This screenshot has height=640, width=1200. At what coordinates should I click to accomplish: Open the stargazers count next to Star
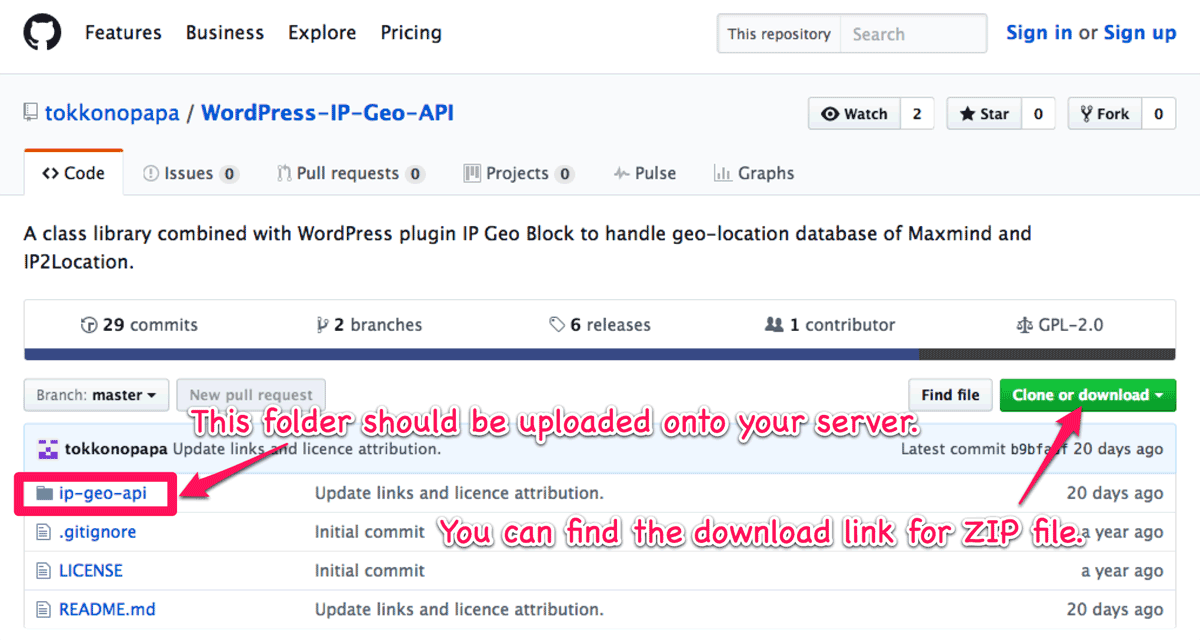tap(1038, 114)
